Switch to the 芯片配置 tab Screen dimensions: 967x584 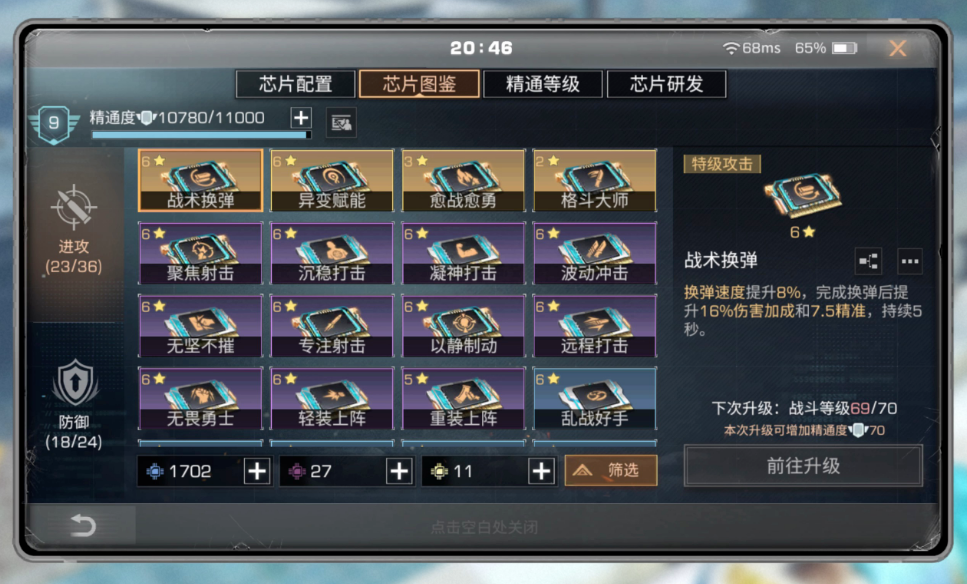tap(295, 84)
